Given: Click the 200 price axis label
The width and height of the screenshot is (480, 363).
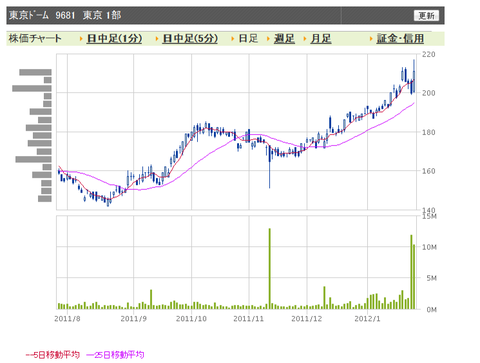Looking at the screenshot, I should coord(429,93).
